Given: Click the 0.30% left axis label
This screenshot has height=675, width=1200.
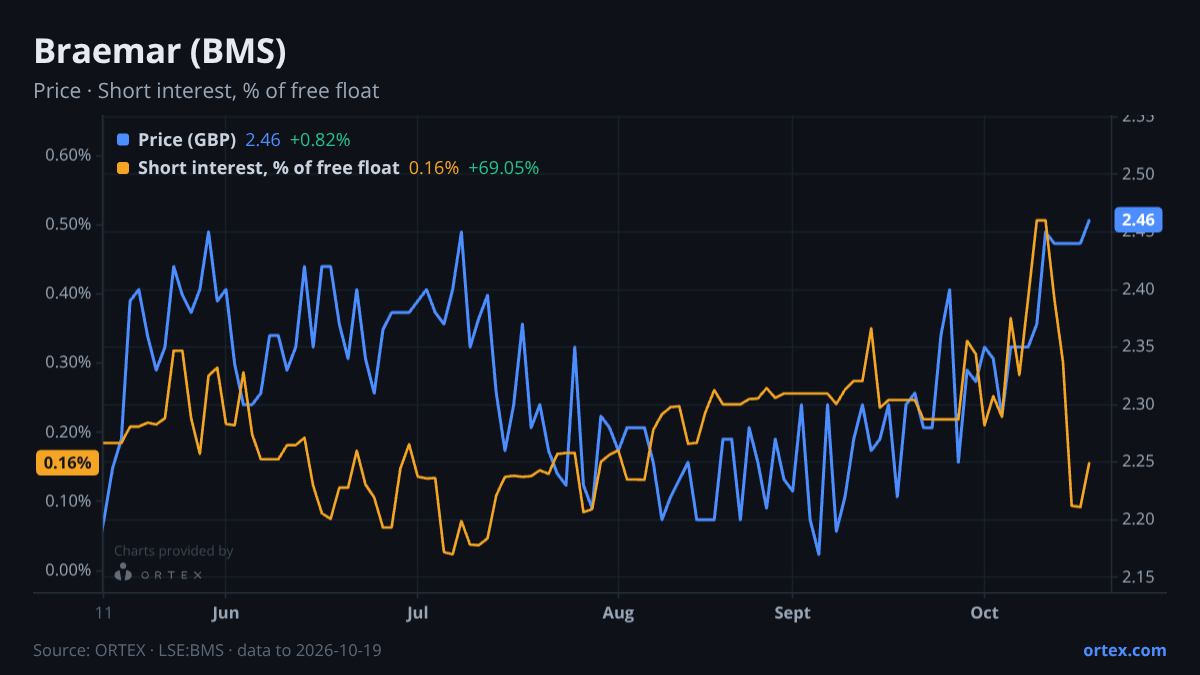Looking at the screenshot, I should [68, 362].
